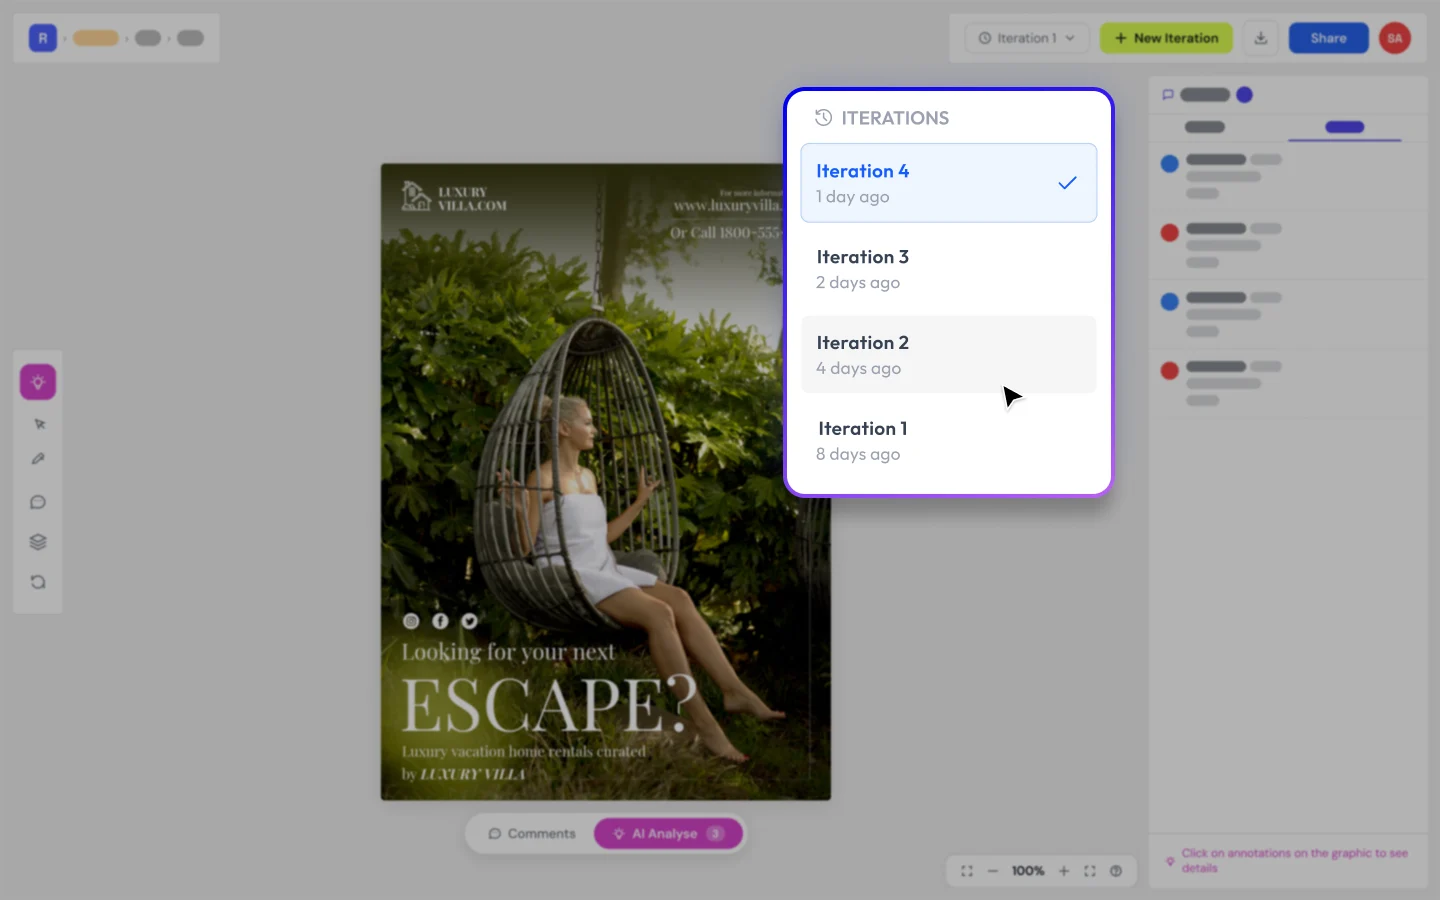
Task: Click the zoom in plus icon
Action: [1064, 871]
